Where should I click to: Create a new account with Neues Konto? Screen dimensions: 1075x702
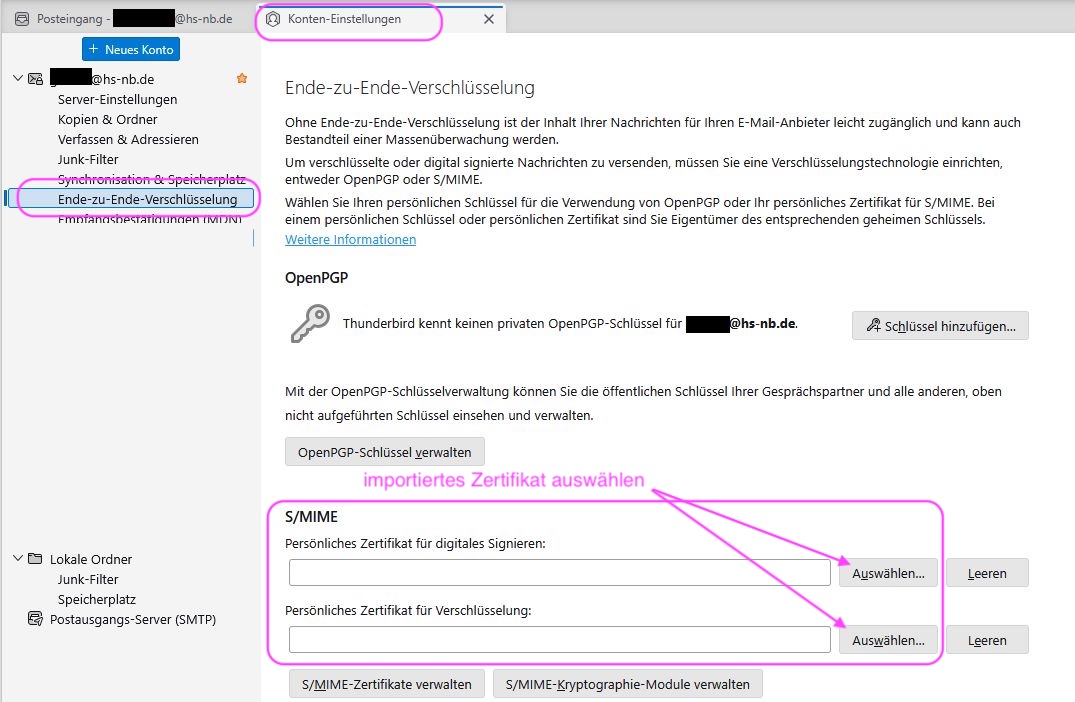(x=131, y=49)
